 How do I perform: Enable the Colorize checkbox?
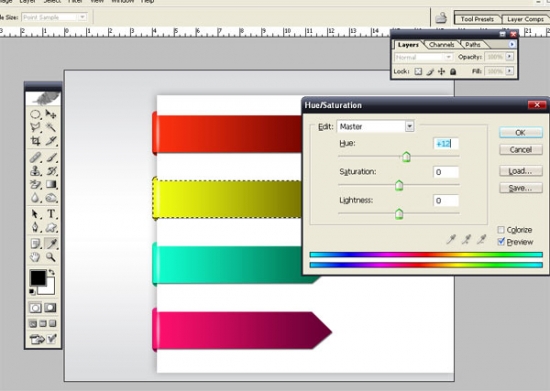501,230
